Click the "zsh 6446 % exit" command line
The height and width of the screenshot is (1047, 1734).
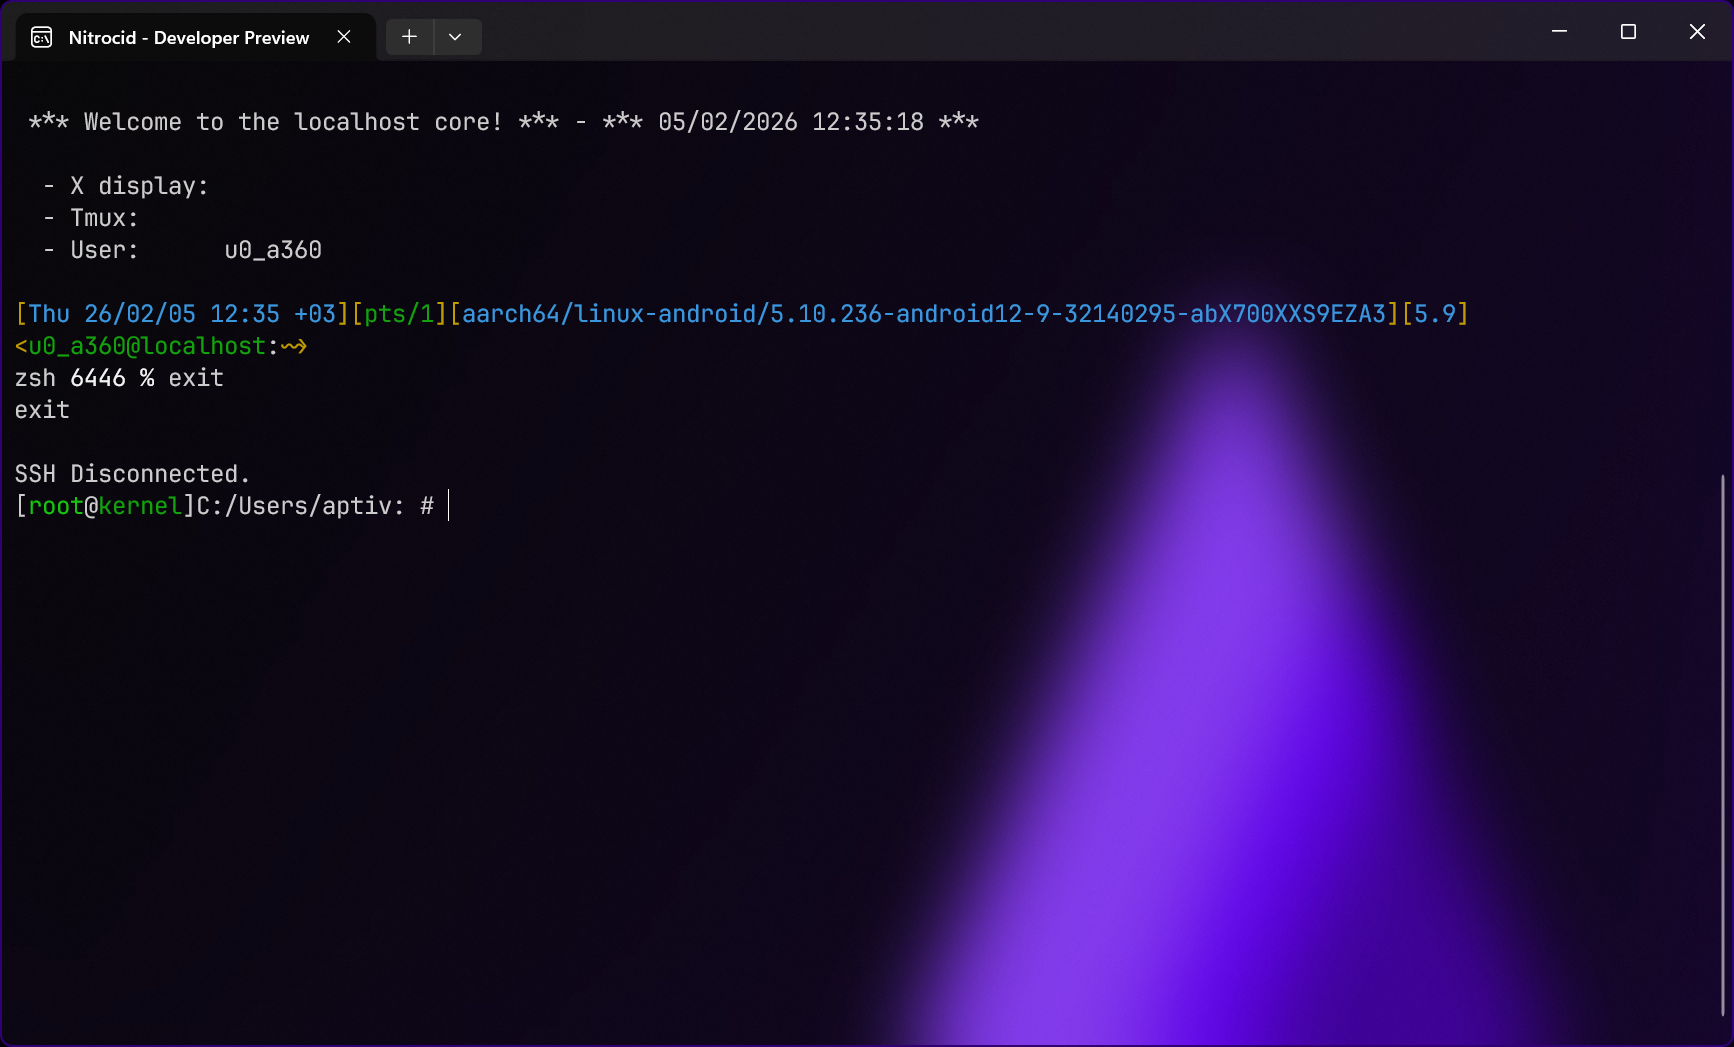(119, 378)
